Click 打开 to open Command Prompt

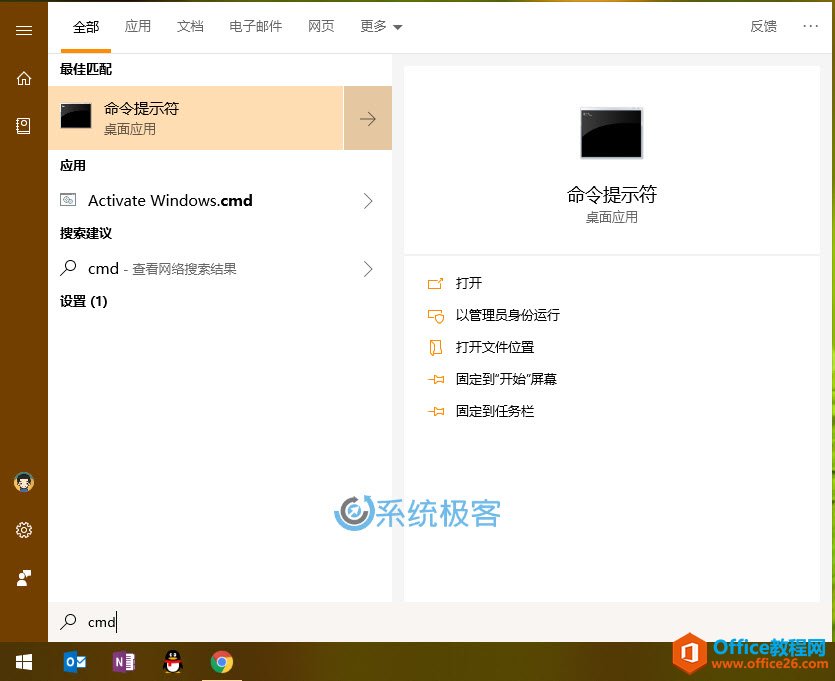click(469, 283)
